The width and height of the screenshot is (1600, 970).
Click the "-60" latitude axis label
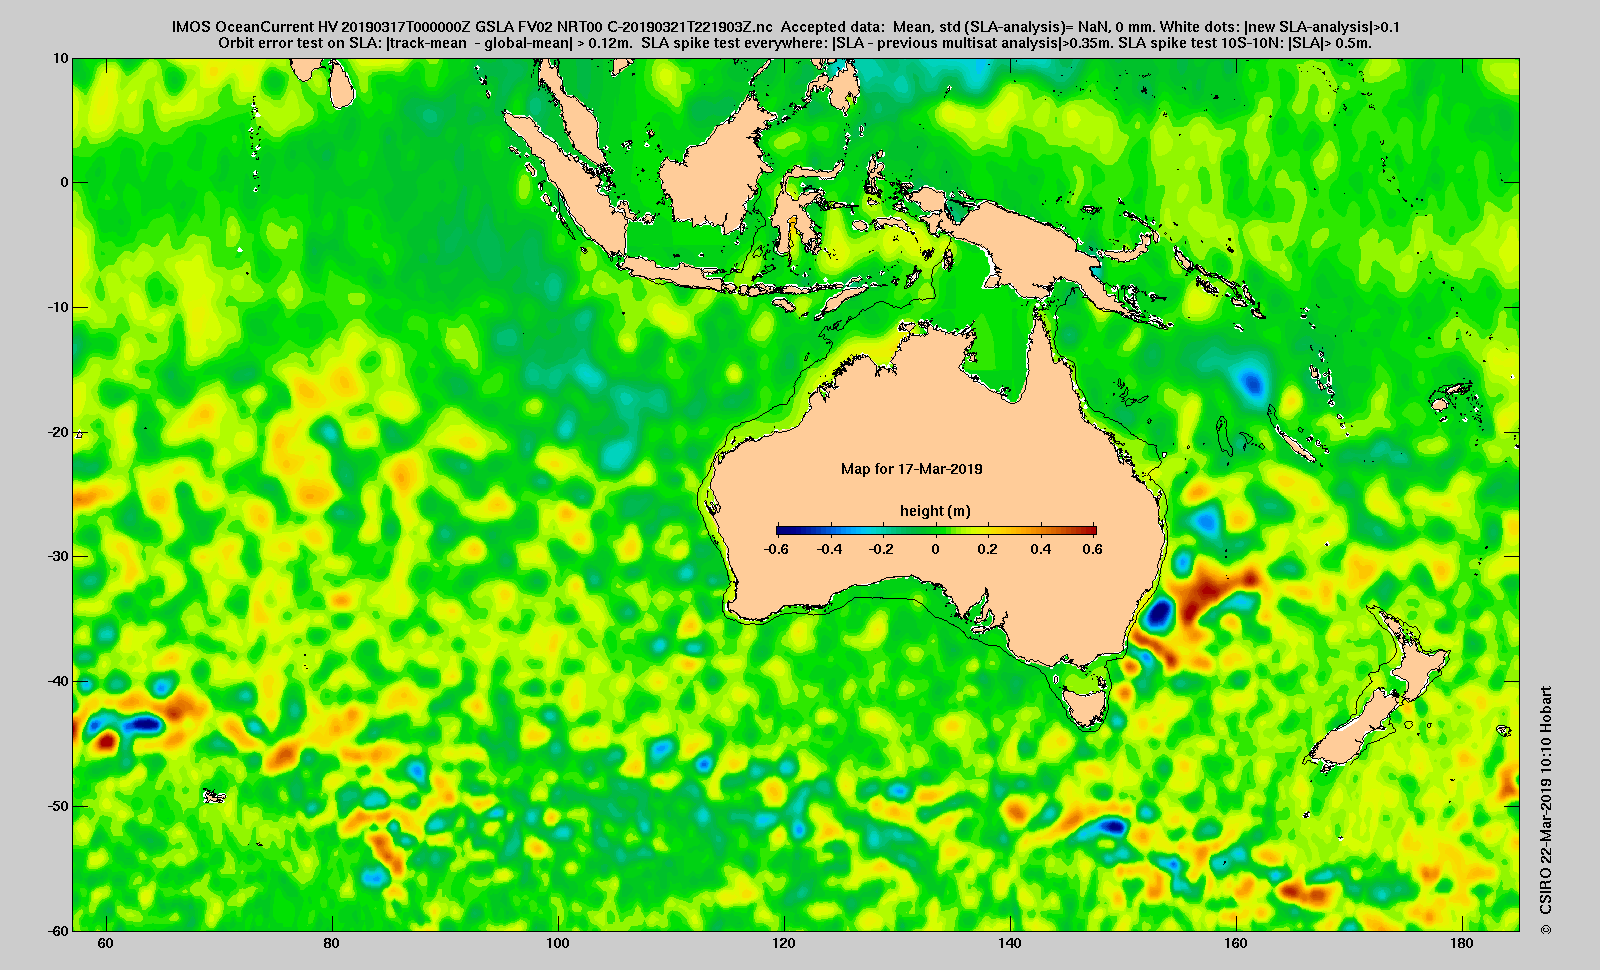point(57,930)
